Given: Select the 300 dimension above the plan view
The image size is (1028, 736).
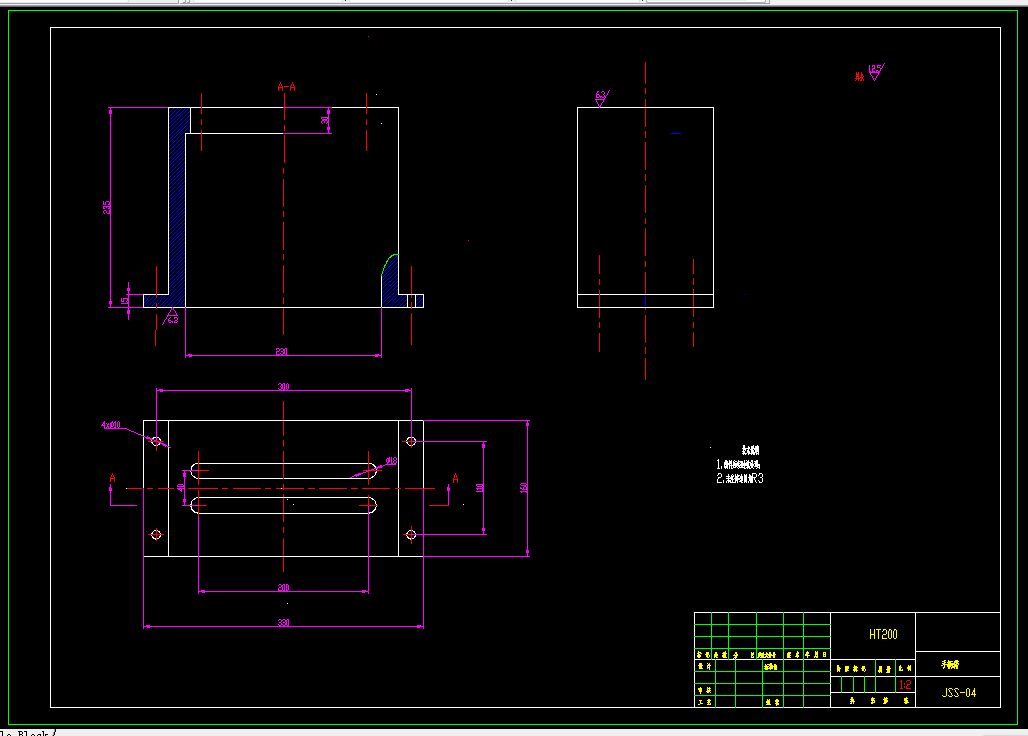Looking at the screenshot, I should point(283,387).
